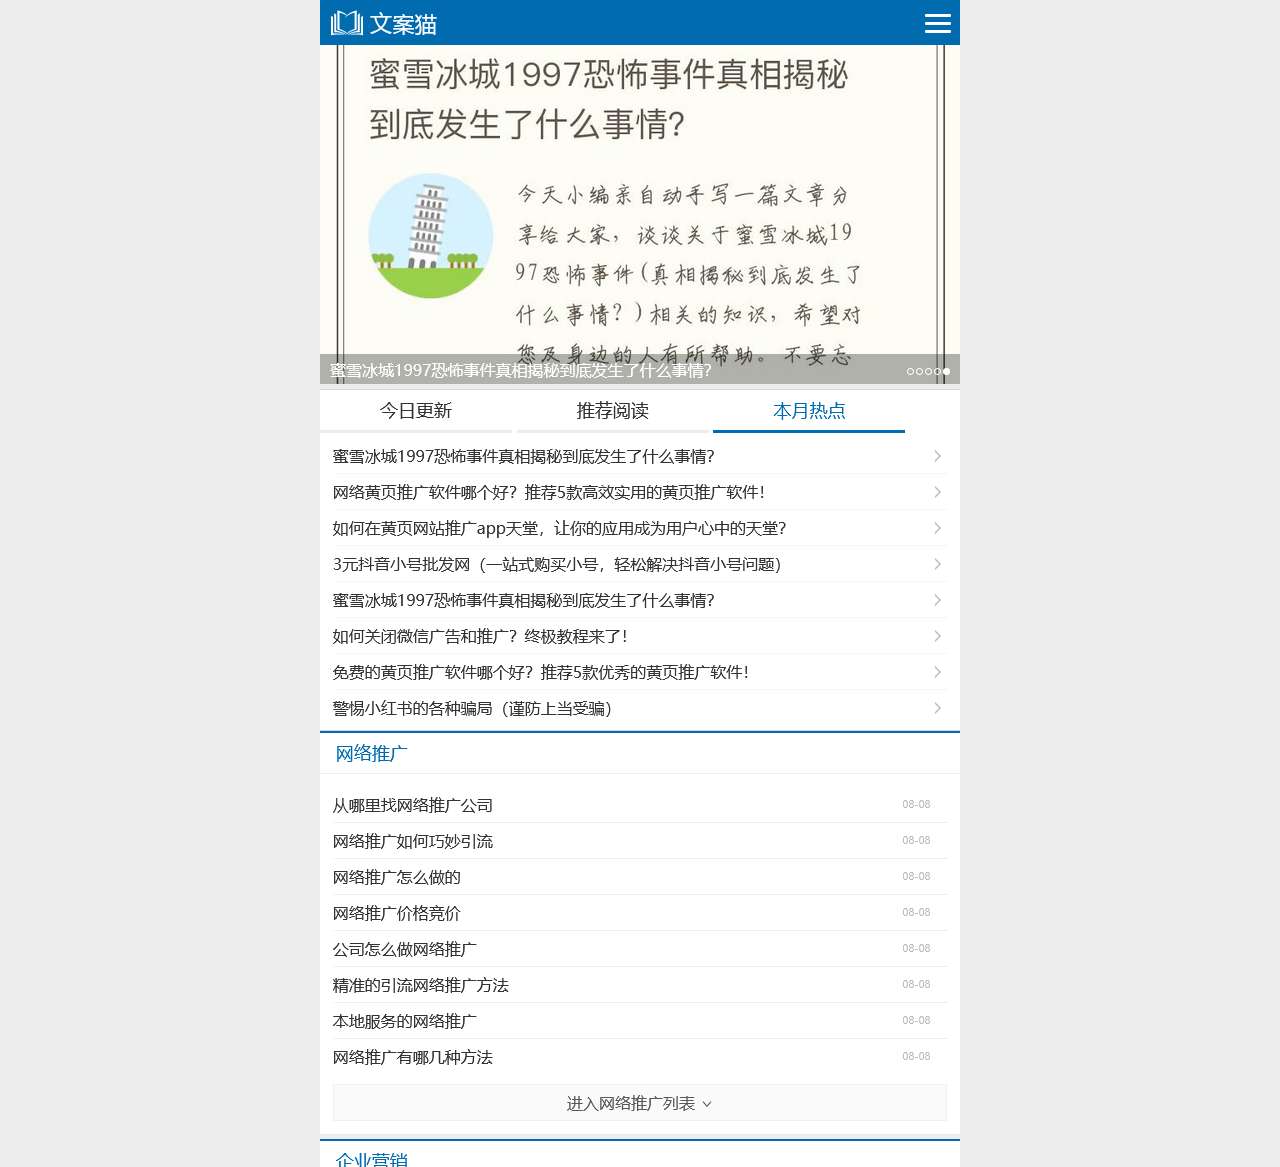The image size is (1280, 1167).
Task: Click the 文案猫 book logo
Action: coord(384,23)
